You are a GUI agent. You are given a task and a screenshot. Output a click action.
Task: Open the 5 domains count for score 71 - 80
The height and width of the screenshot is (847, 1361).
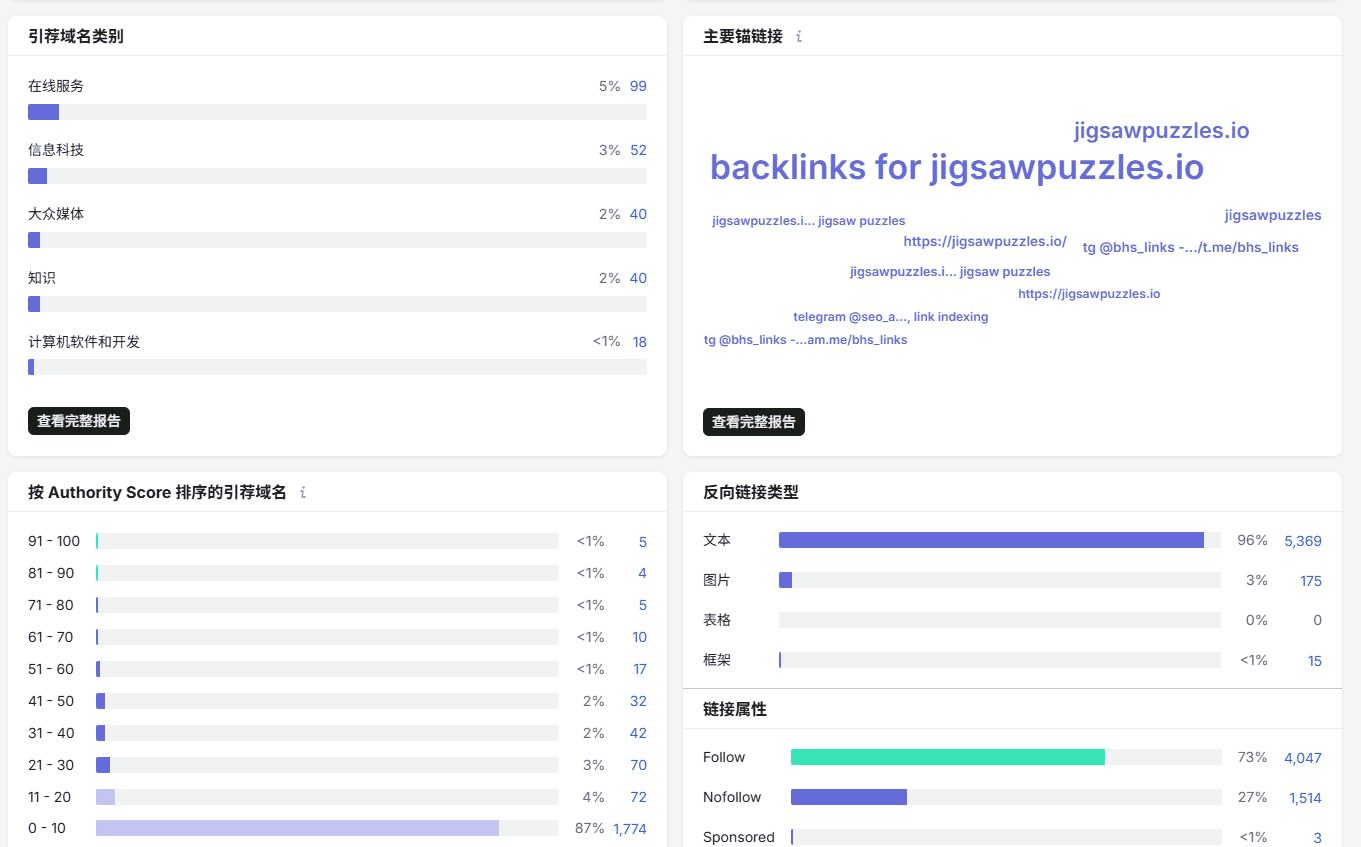point(643,606)
